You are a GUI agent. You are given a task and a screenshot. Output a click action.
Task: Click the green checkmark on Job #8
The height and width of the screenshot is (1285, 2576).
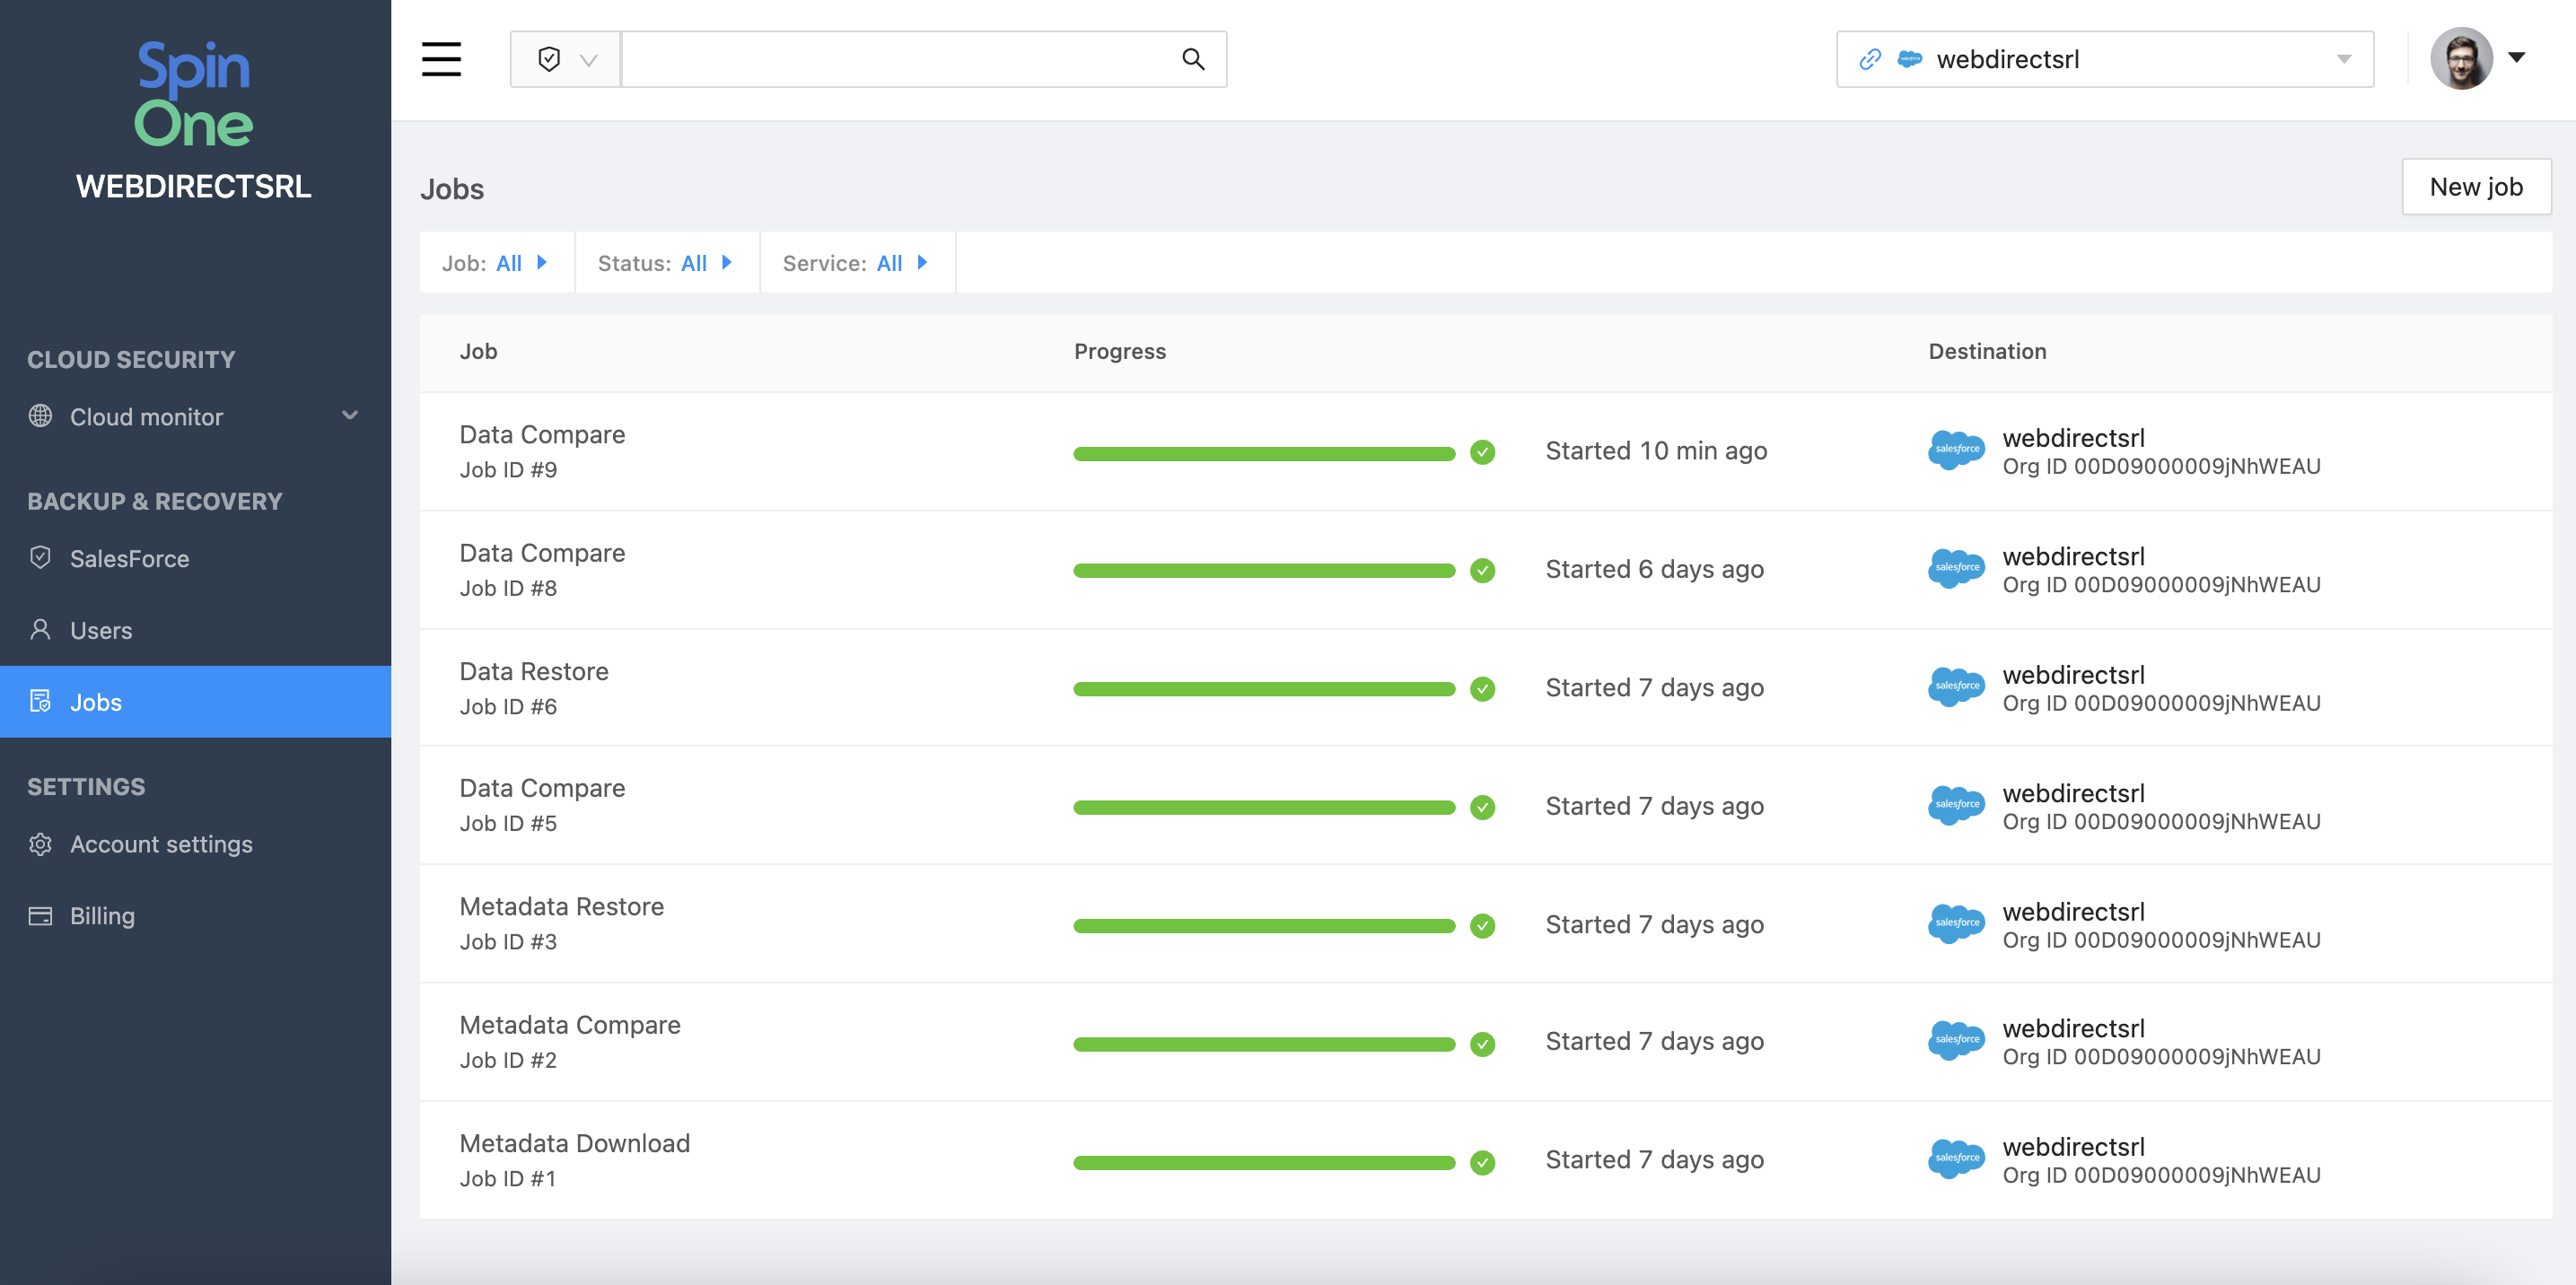coord(1482,570)
